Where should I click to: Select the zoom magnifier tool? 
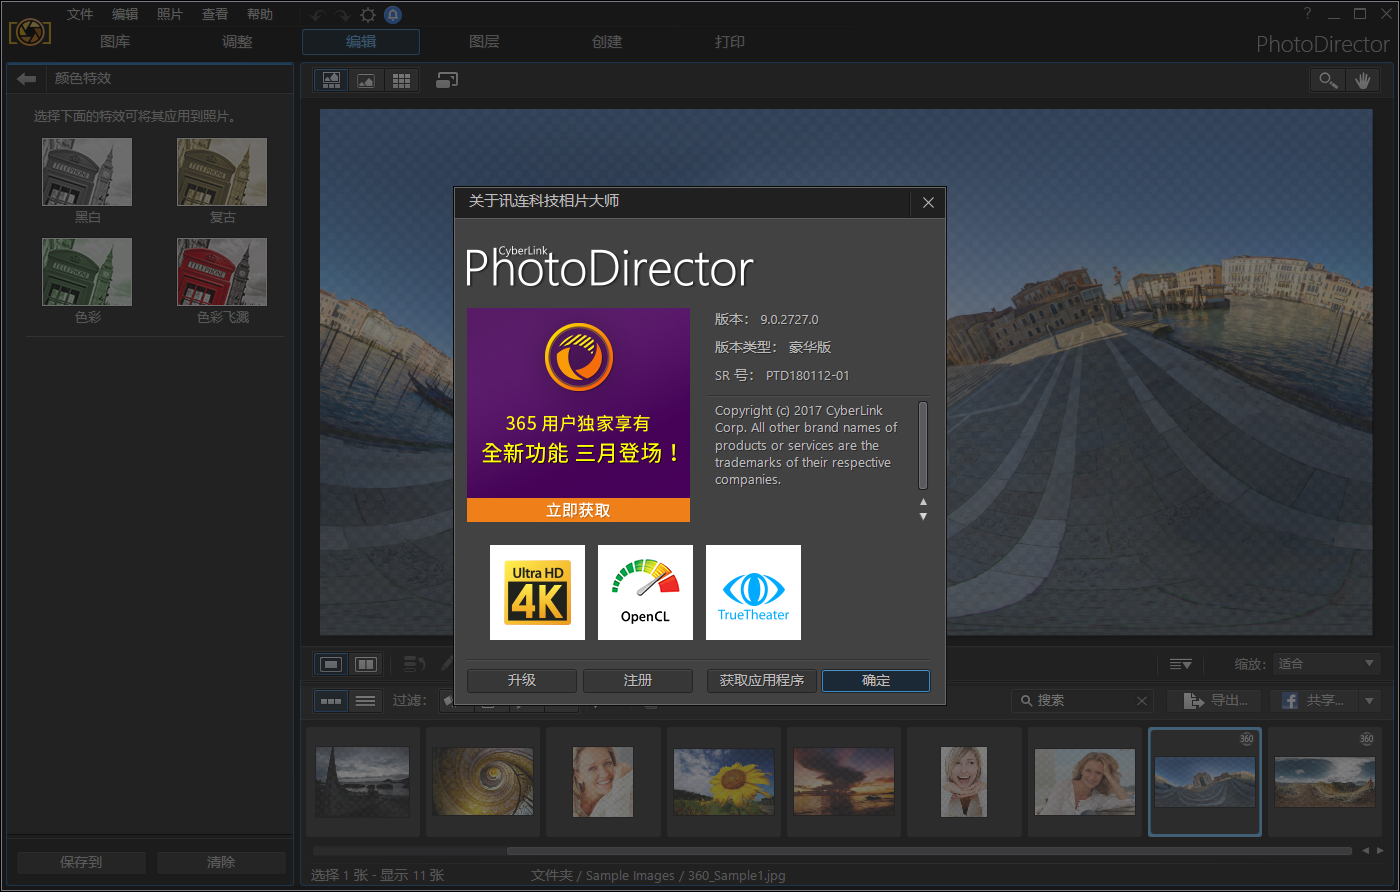point(1328,80)
